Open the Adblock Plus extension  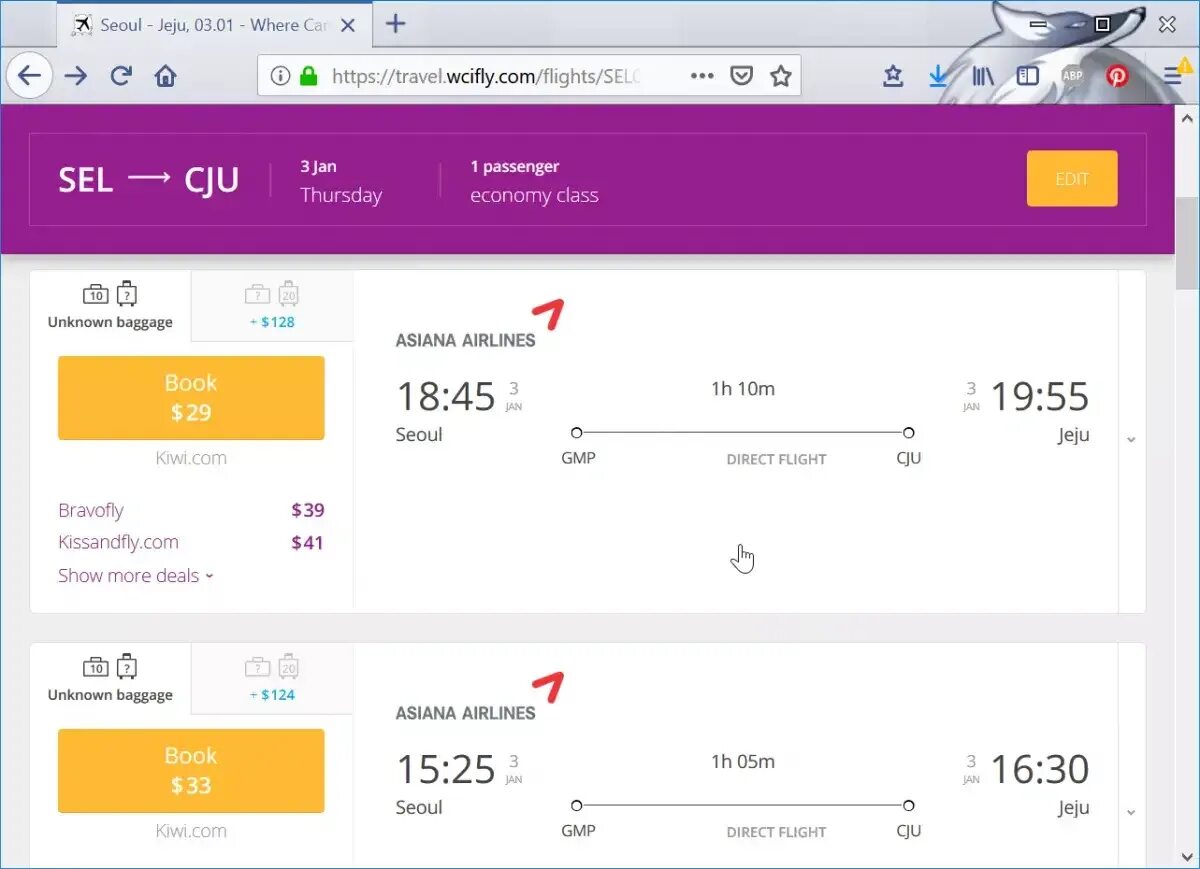coord(1072,76)
